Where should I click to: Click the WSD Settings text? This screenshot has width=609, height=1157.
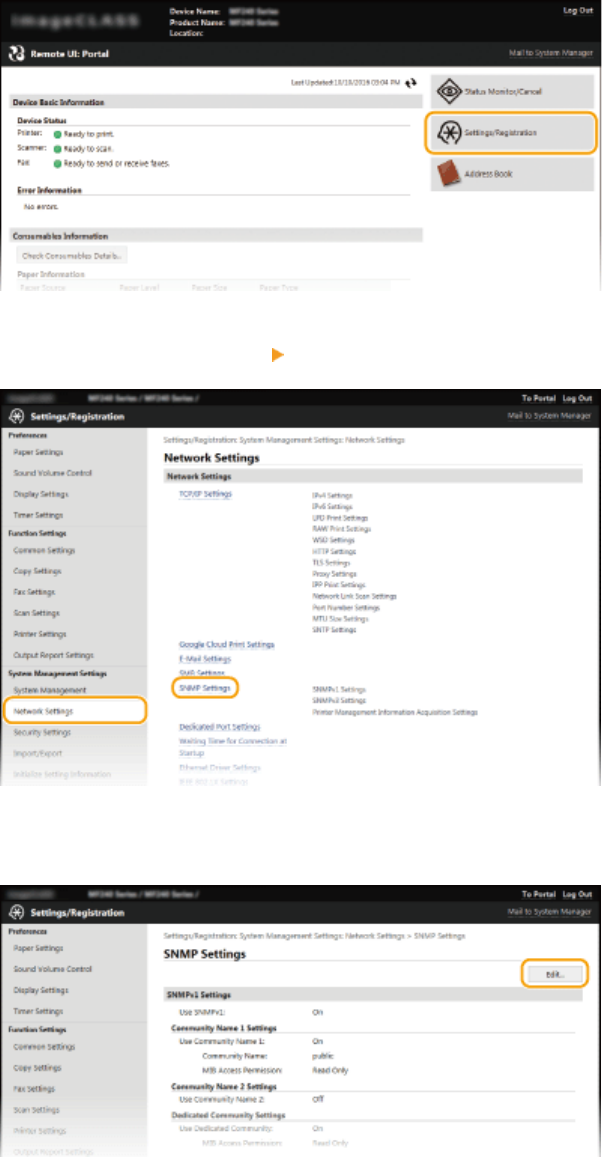333,540
